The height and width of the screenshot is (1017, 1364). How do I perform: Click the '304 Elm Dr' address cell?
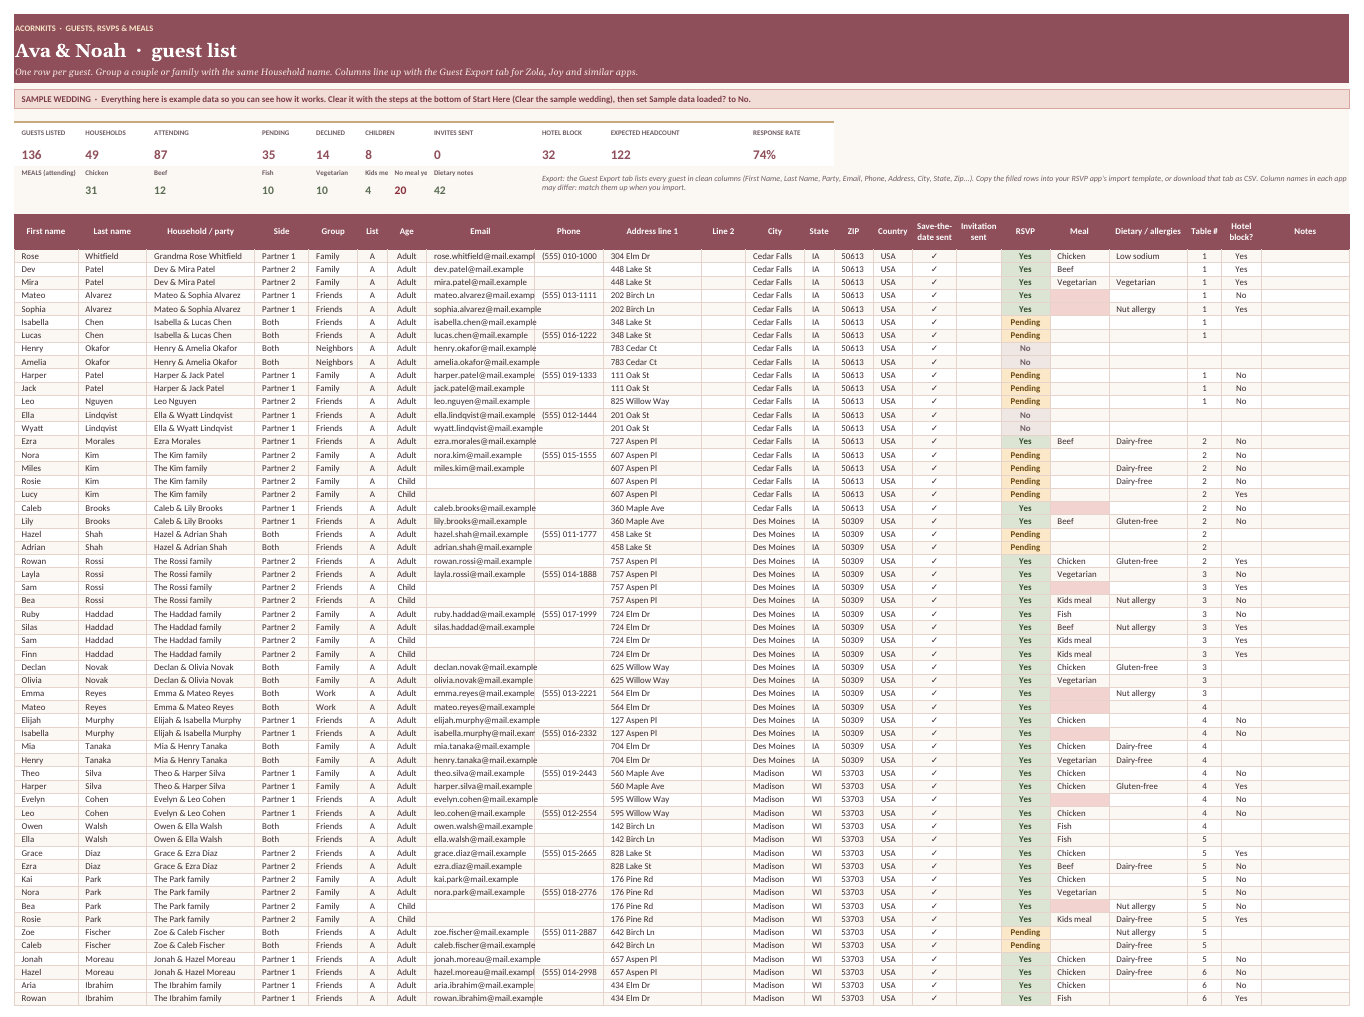[x=652, y=256]
